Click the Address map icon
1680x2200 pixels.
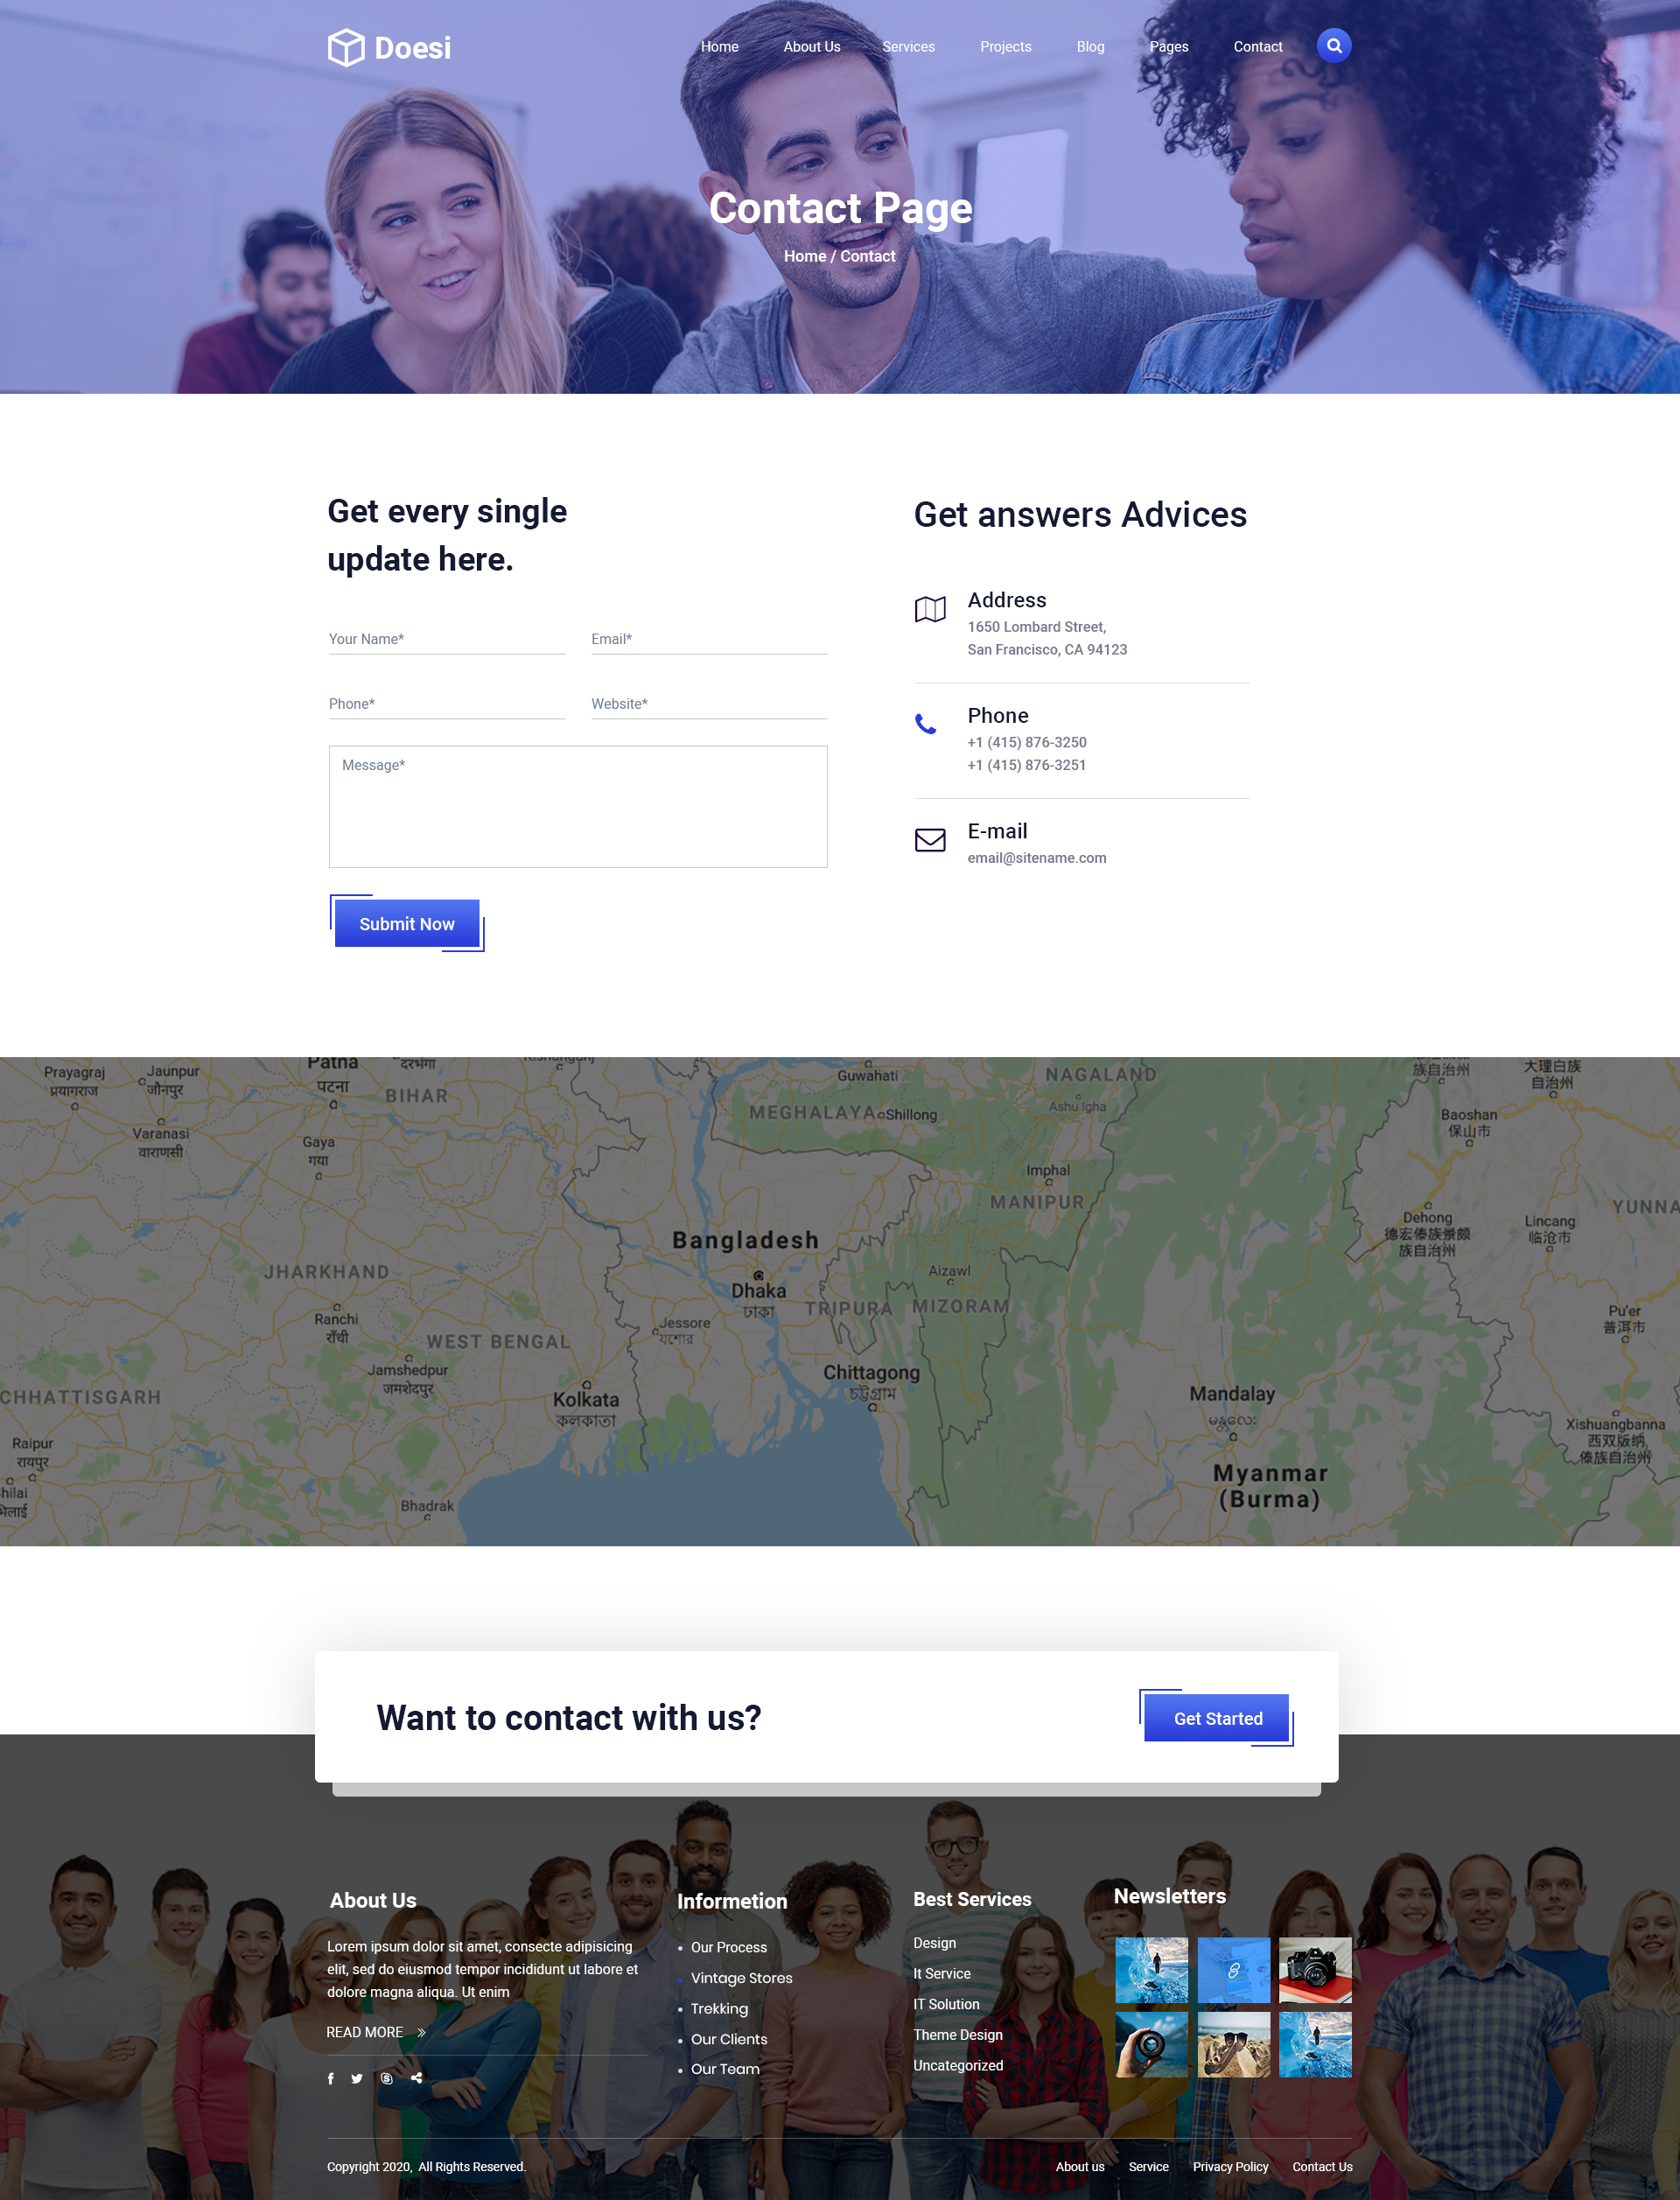(x=930, y=609)
